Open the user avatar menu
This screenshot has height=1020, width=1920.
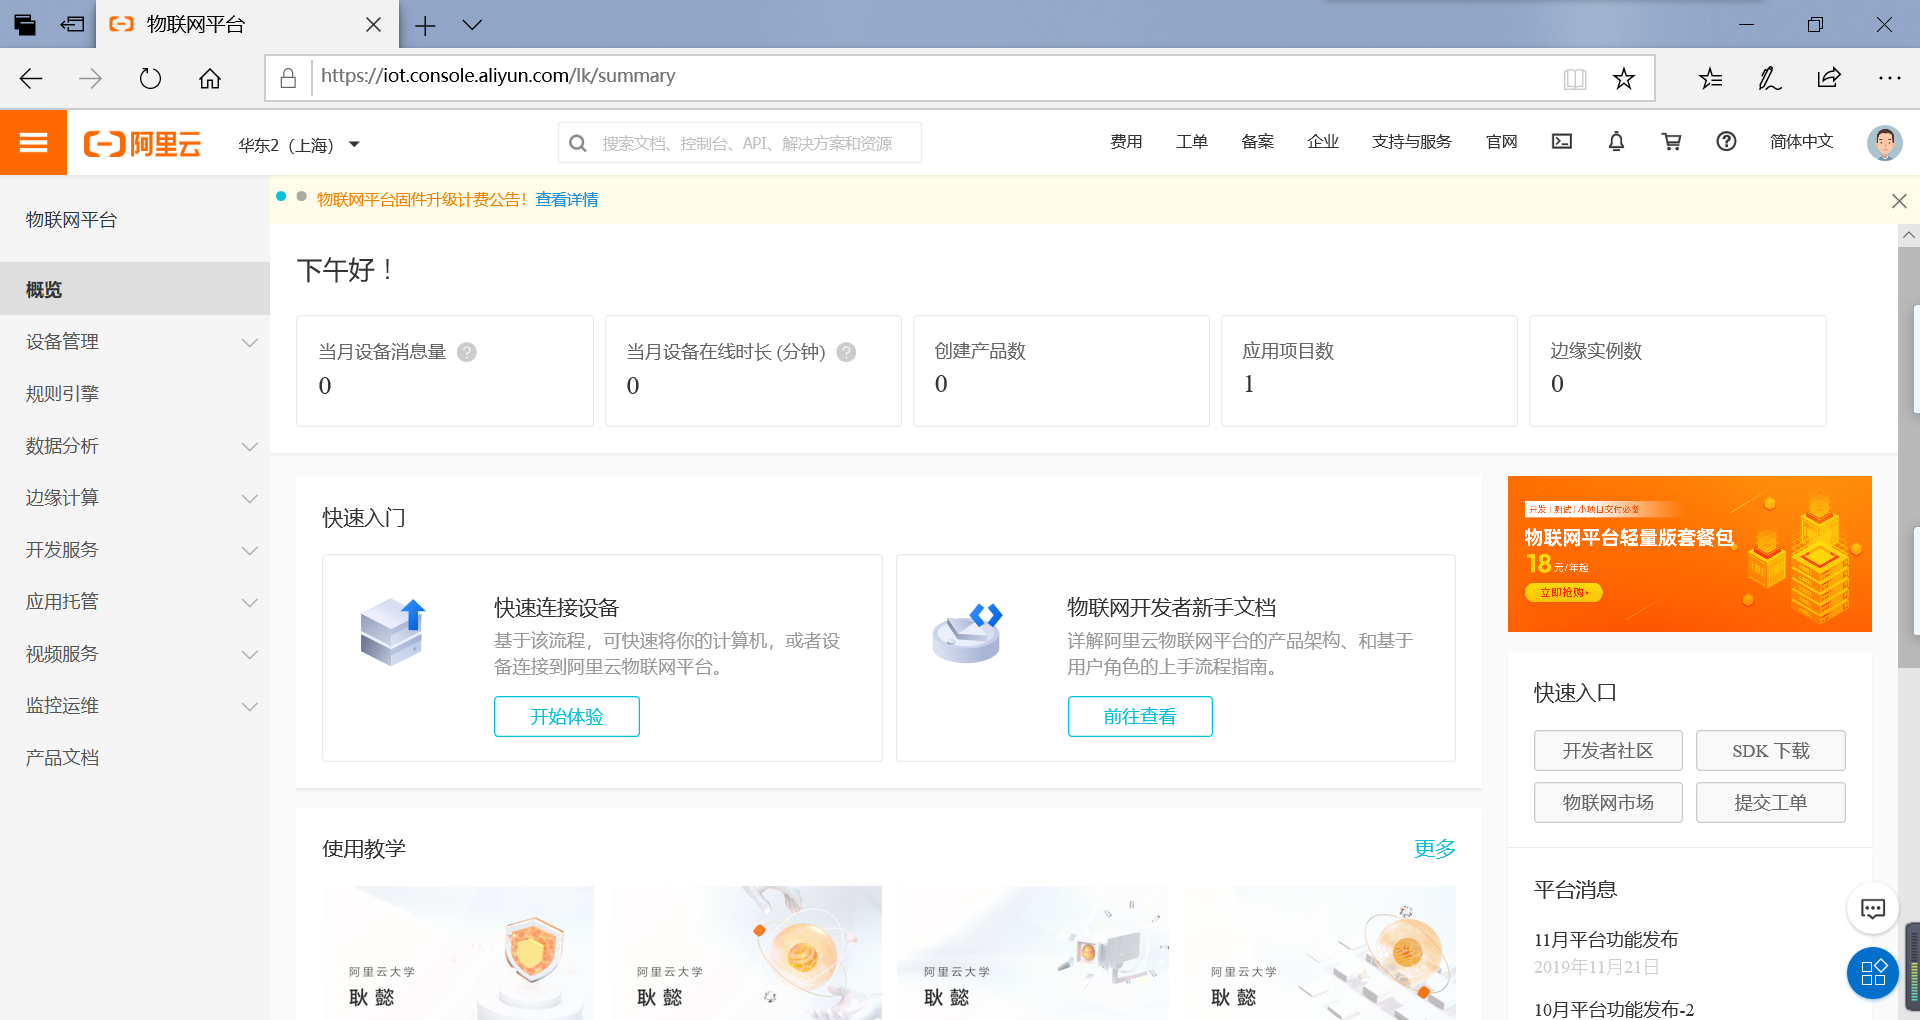1884,142
